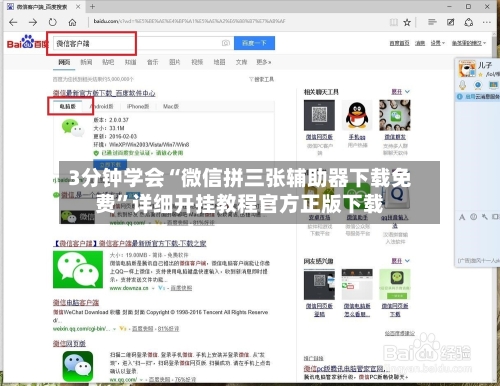Click the 消息 link at top right
This screenshot has width=500, height=386.
tap(420, 43)
